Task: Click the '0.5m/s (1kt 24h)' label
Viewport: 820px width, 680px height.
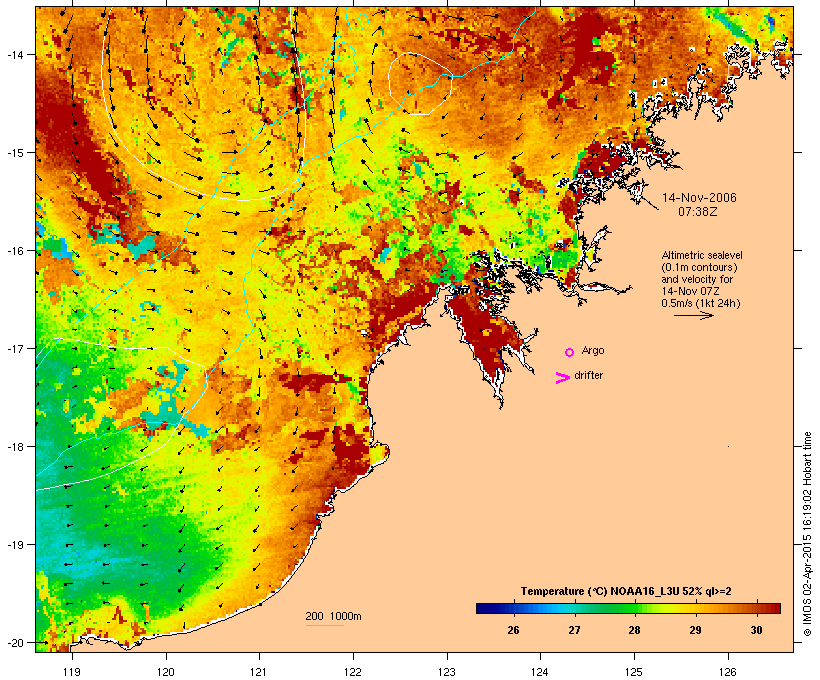Action: pos(701,303)
